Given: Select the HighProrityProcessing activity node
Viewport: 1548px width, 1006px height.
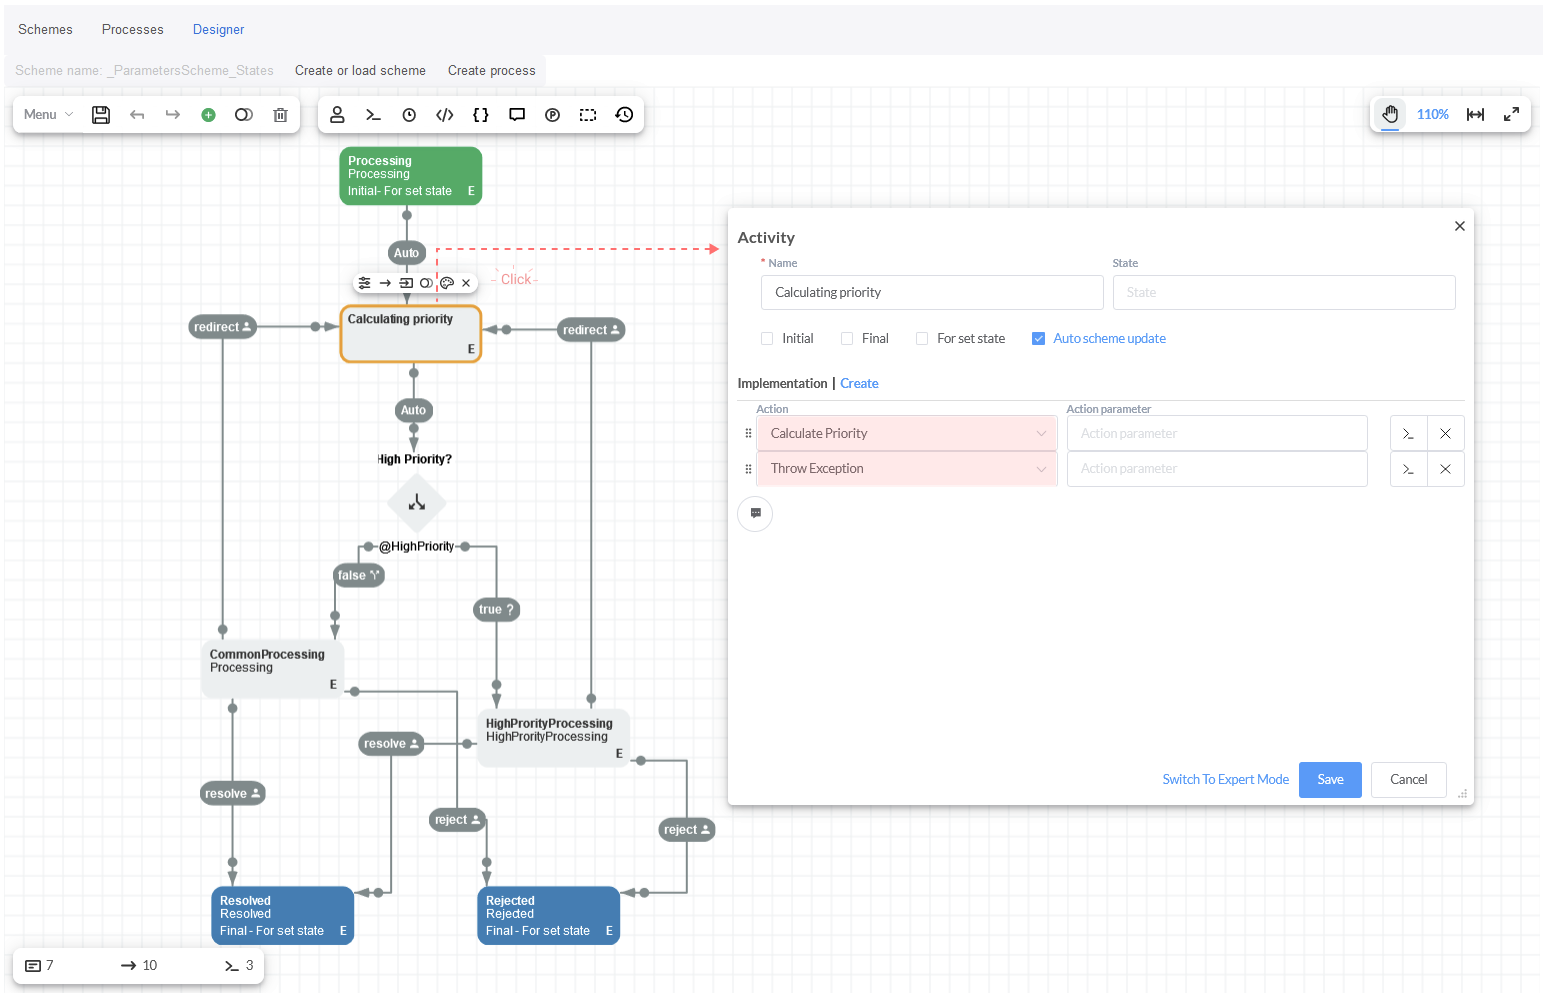Looking at the screenshot, I should coord(553,739).
